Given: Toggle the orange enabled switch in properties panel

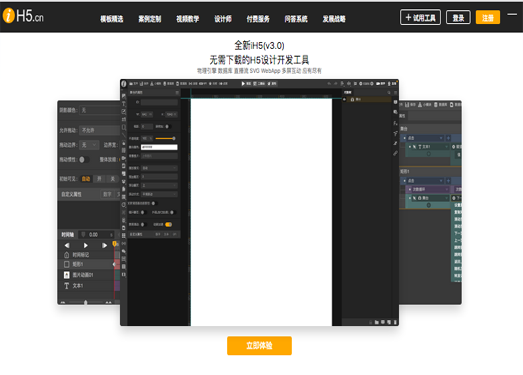Looking at the screenshot, I should coord(168,224).
